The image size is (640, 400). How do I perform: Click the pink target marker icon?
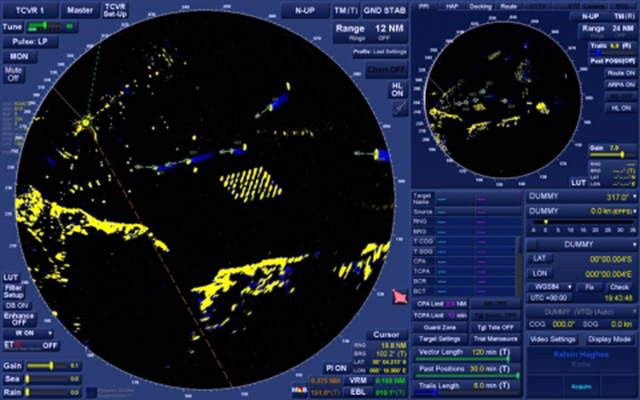[401, 298]
